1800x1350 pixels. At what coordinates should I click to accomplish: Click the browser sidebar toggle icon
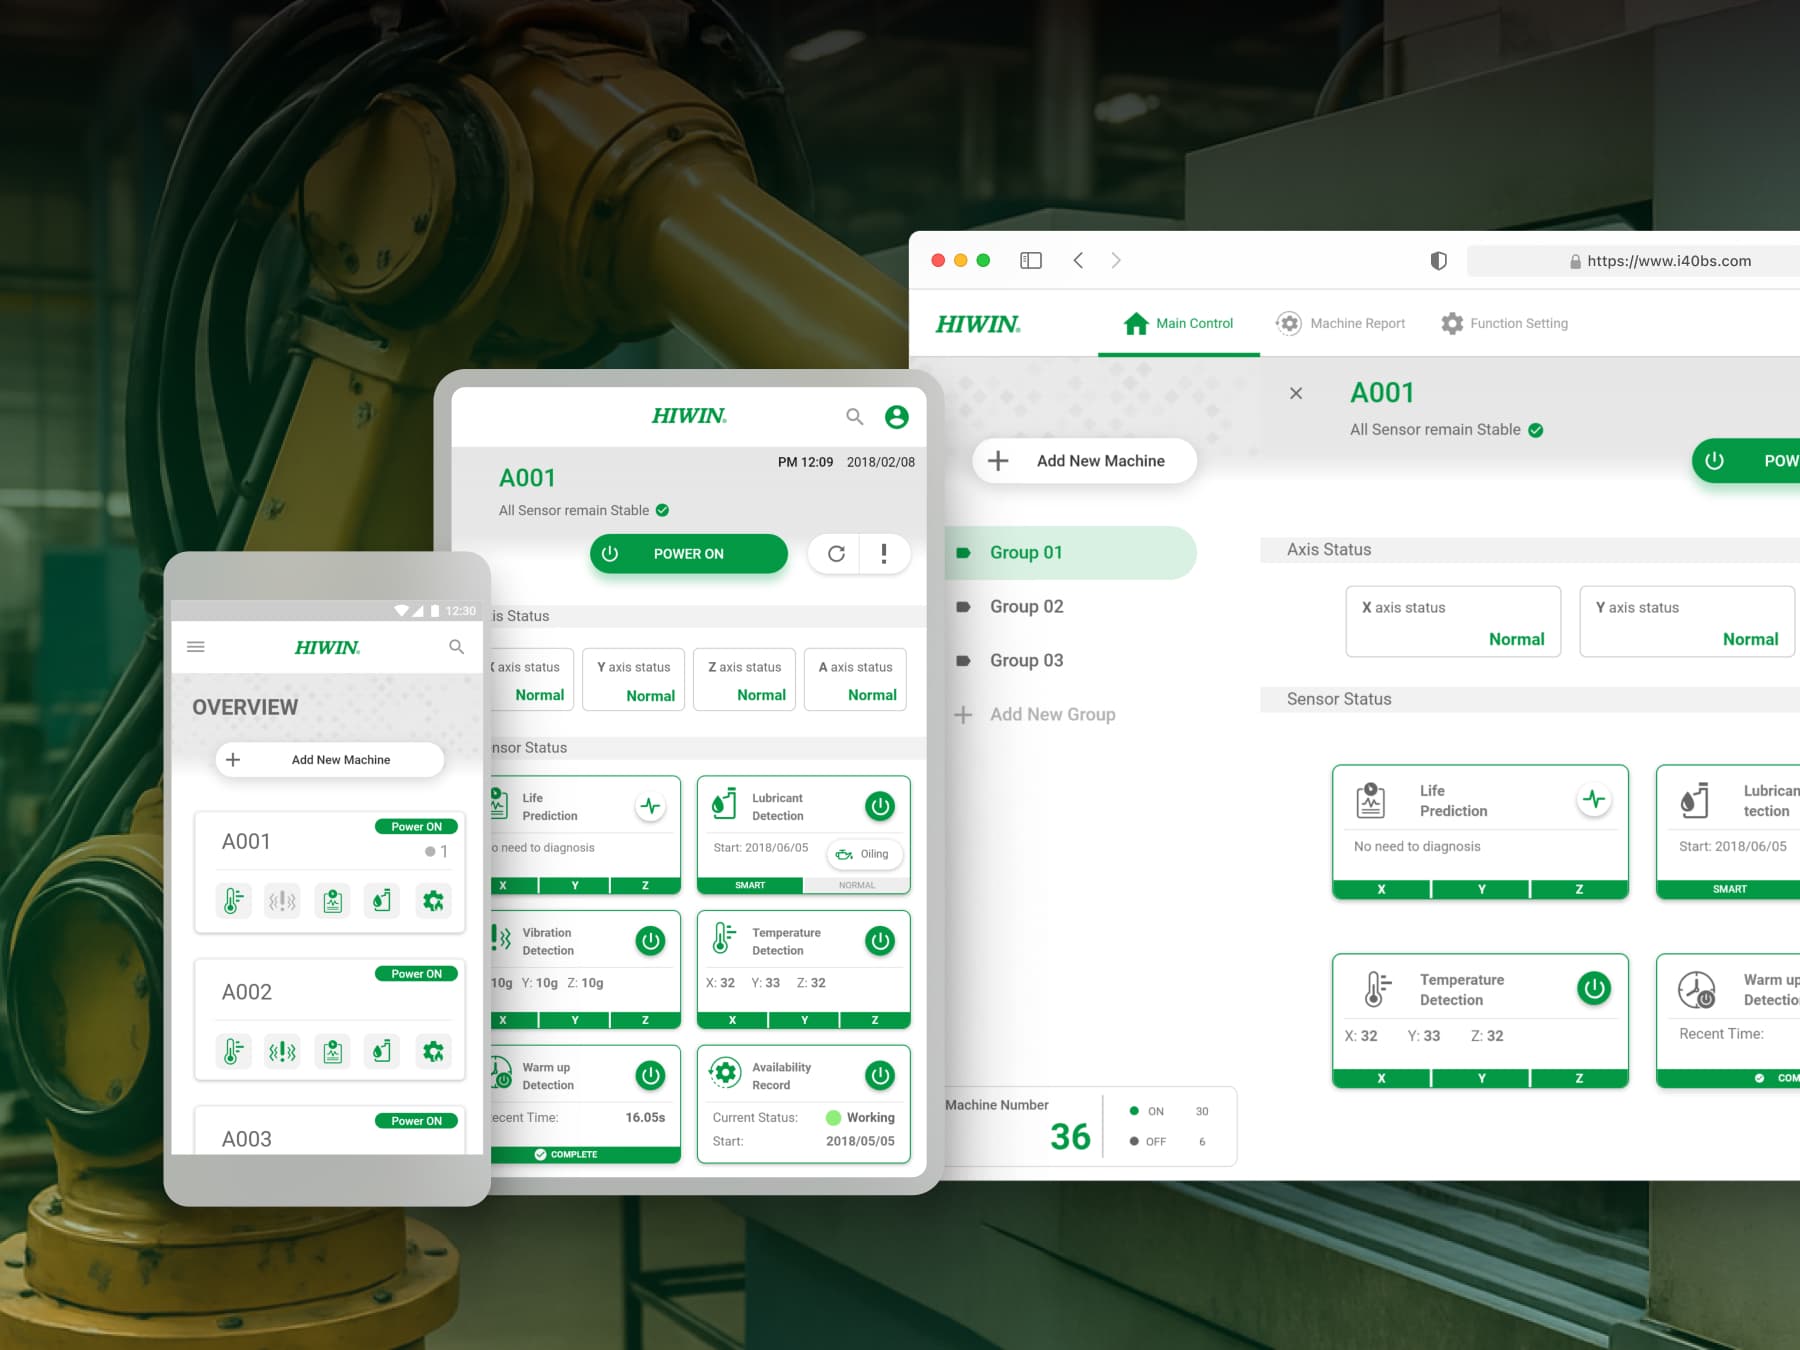pos(1030,261)
